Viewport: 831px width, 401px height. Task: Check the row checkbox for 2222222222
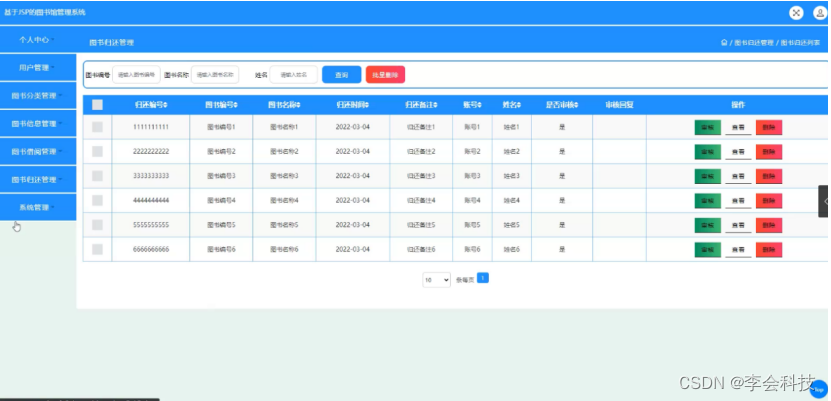click(x=98, y=152)
